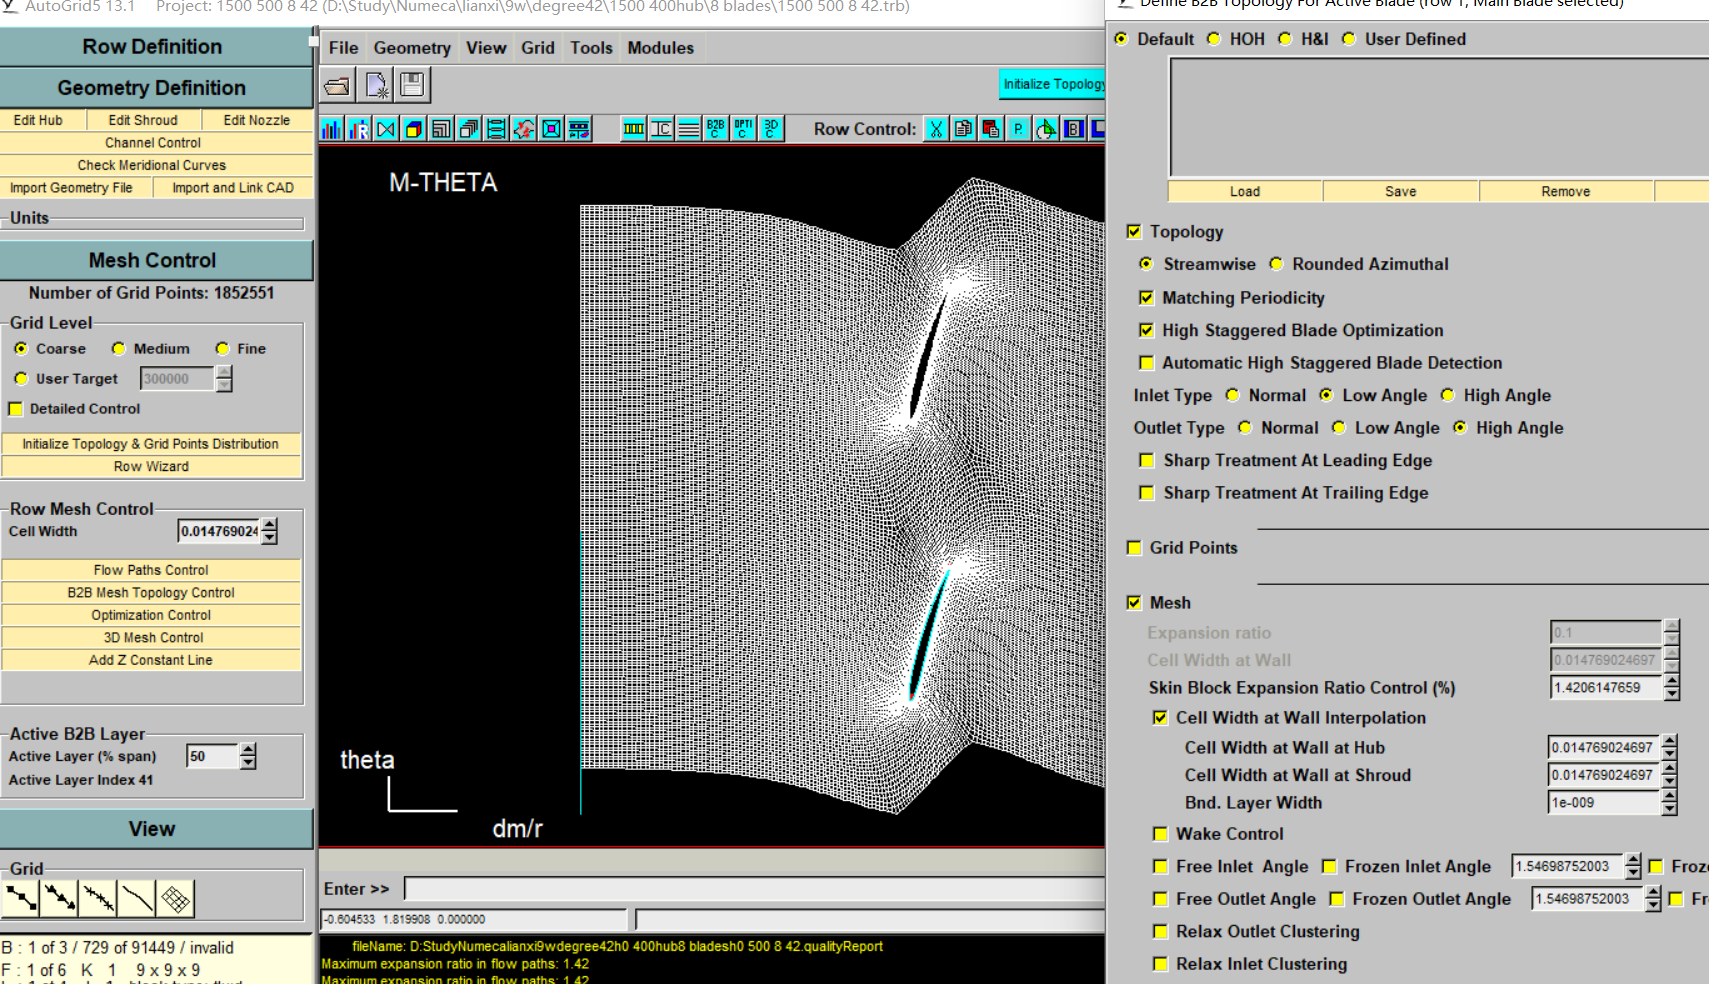Collapse the Topology section checkbox
This screenshot has width=1709, height=984.
coord(1134,232)
